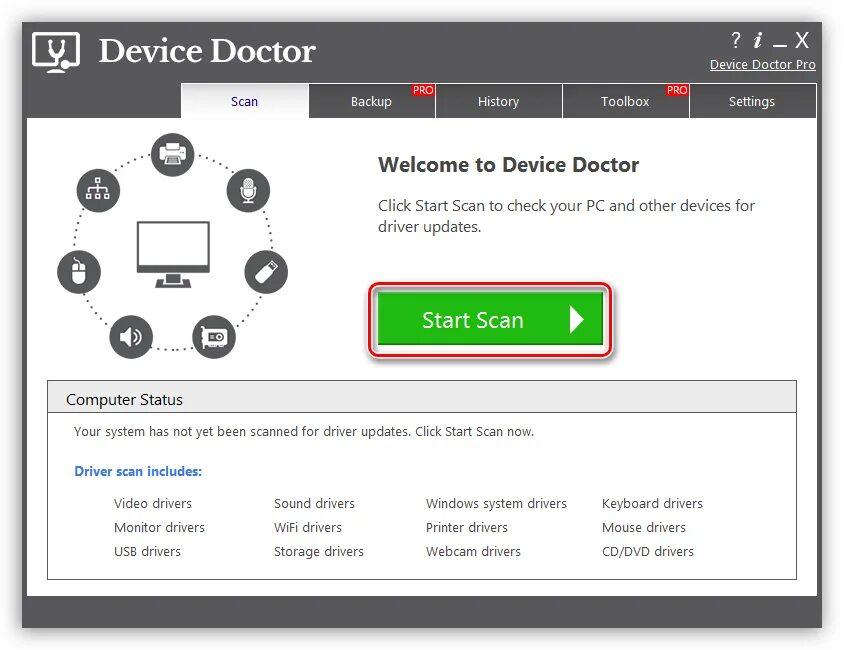844x650 pixels.
Task: Open the Settings tab
Action: click(x=752, y=101)
